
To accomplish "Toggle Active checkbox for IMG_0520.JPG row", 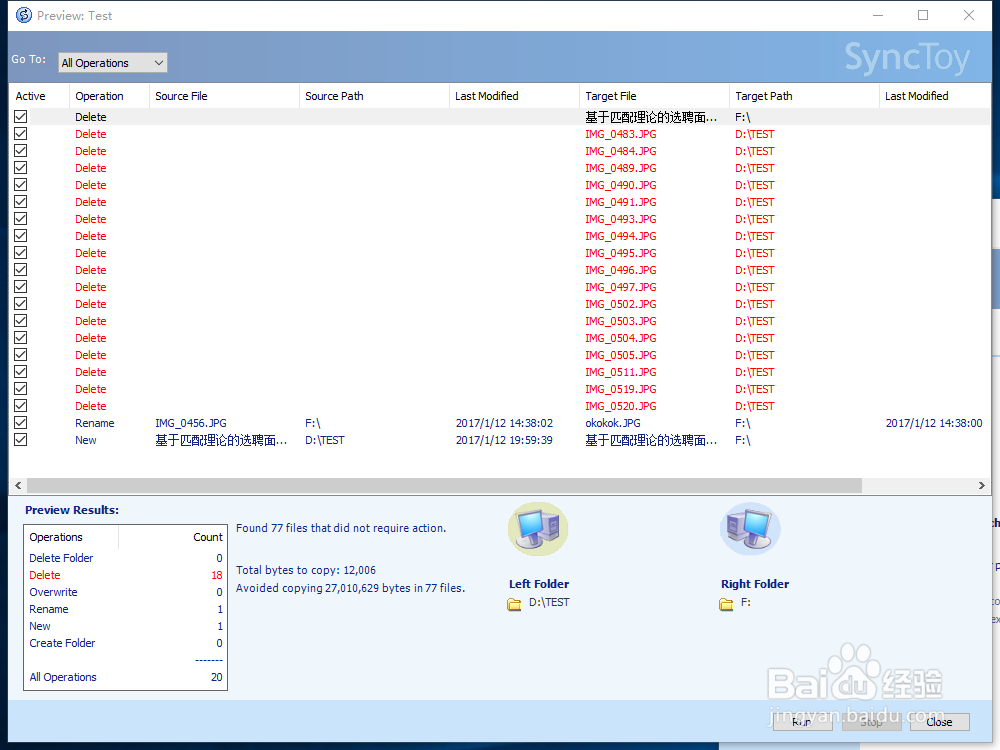I will [20, 406].
